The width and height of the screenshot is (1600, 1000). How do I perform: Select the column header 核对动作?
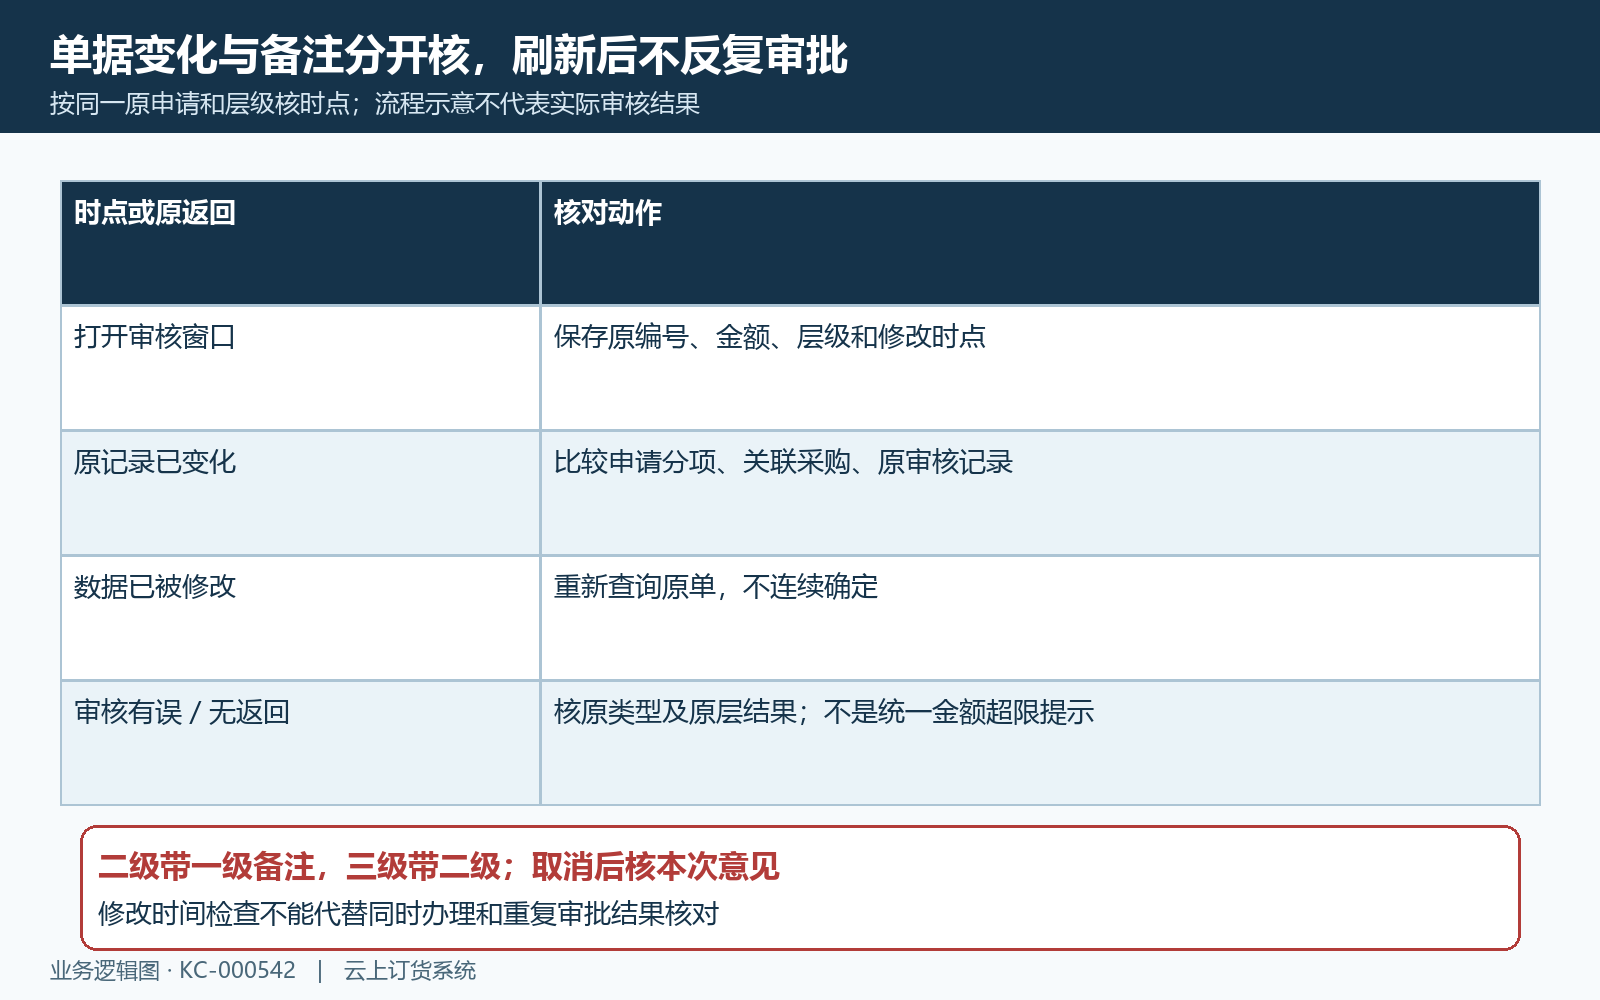pyautogui.click(x=1040, y=243)
